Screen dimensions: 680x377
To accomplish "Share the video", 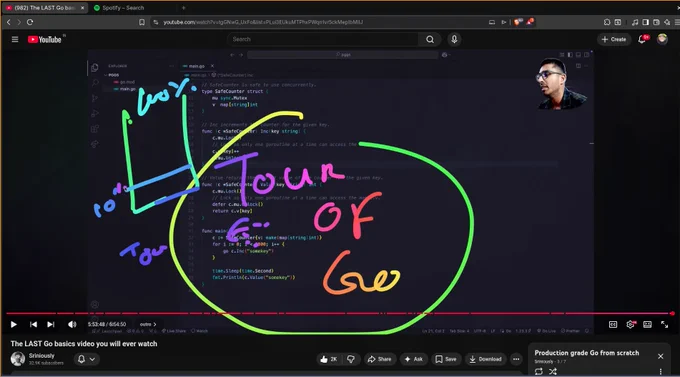I will click(x=379, y=359).
